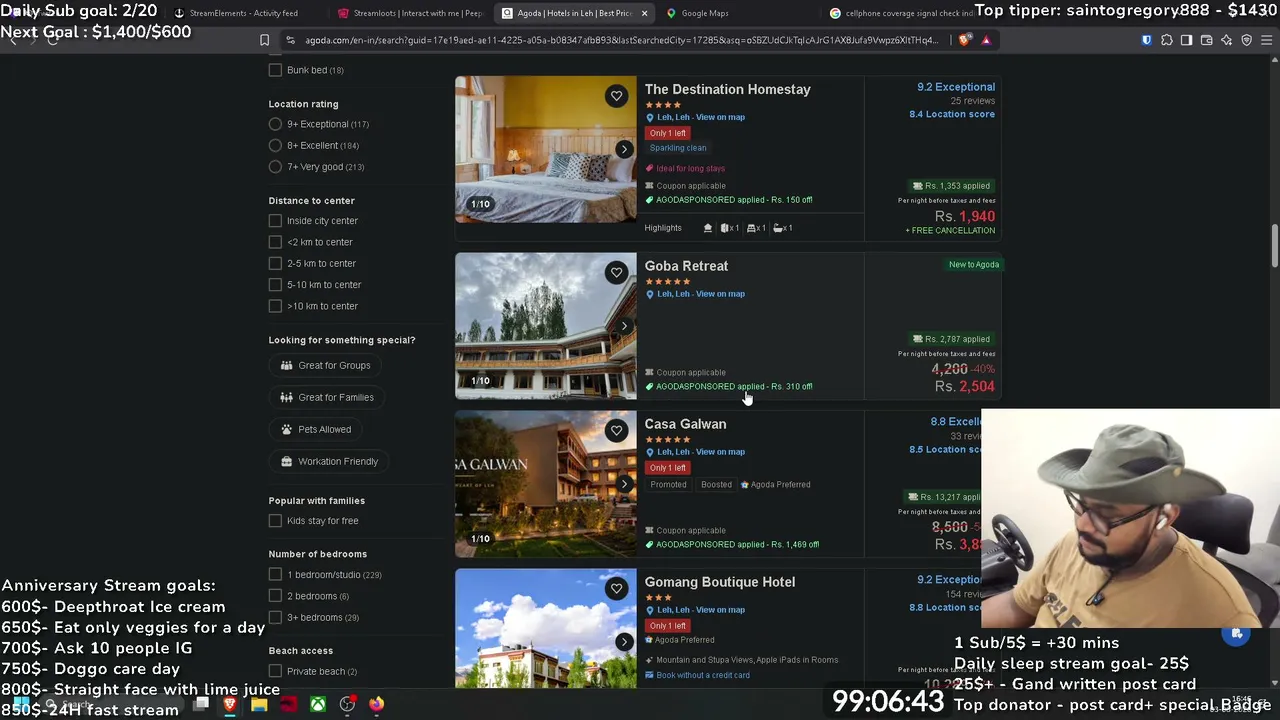Click the Task View taskbar icon

tap(201, 704)
